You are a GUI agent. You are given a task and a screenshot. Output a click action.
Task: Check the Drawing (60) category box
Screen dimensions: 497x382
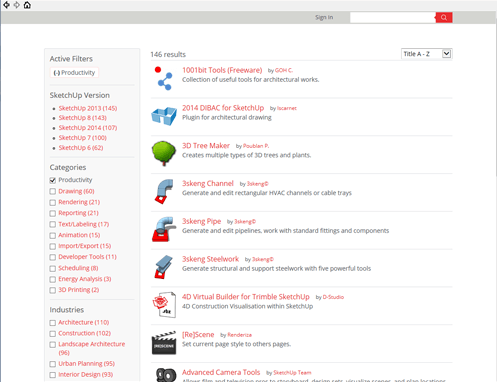53,191
